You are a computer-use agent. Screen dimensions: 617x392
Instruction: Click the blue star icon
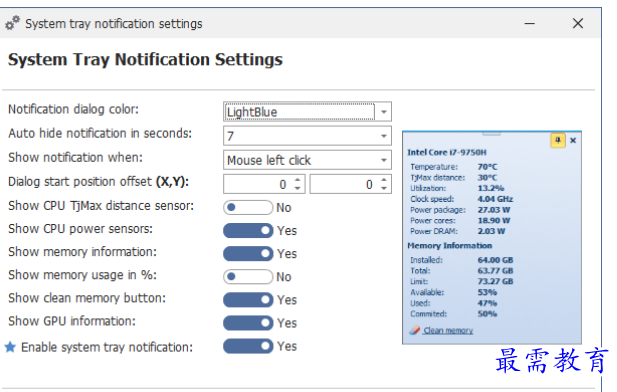pyautogui.click(x=10, y=347)
